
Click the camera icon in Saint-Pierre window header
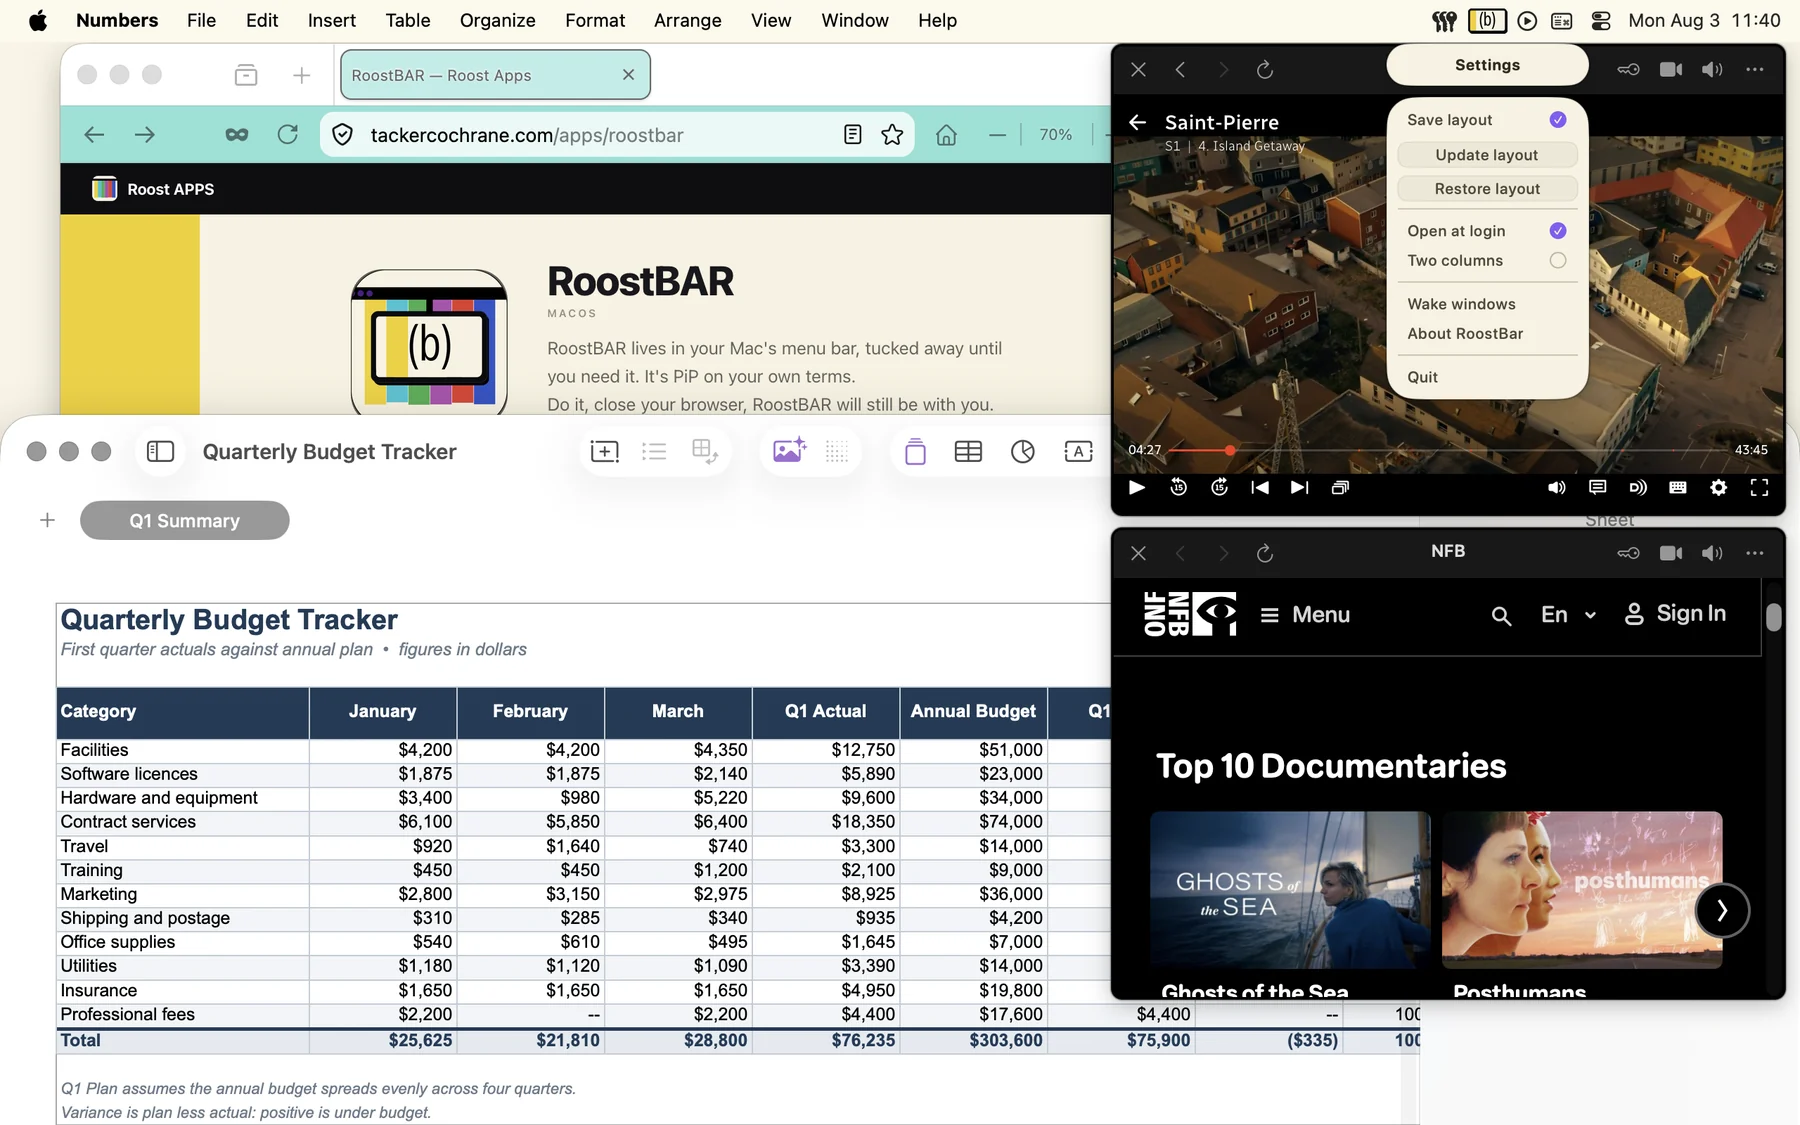(1671, 69)
